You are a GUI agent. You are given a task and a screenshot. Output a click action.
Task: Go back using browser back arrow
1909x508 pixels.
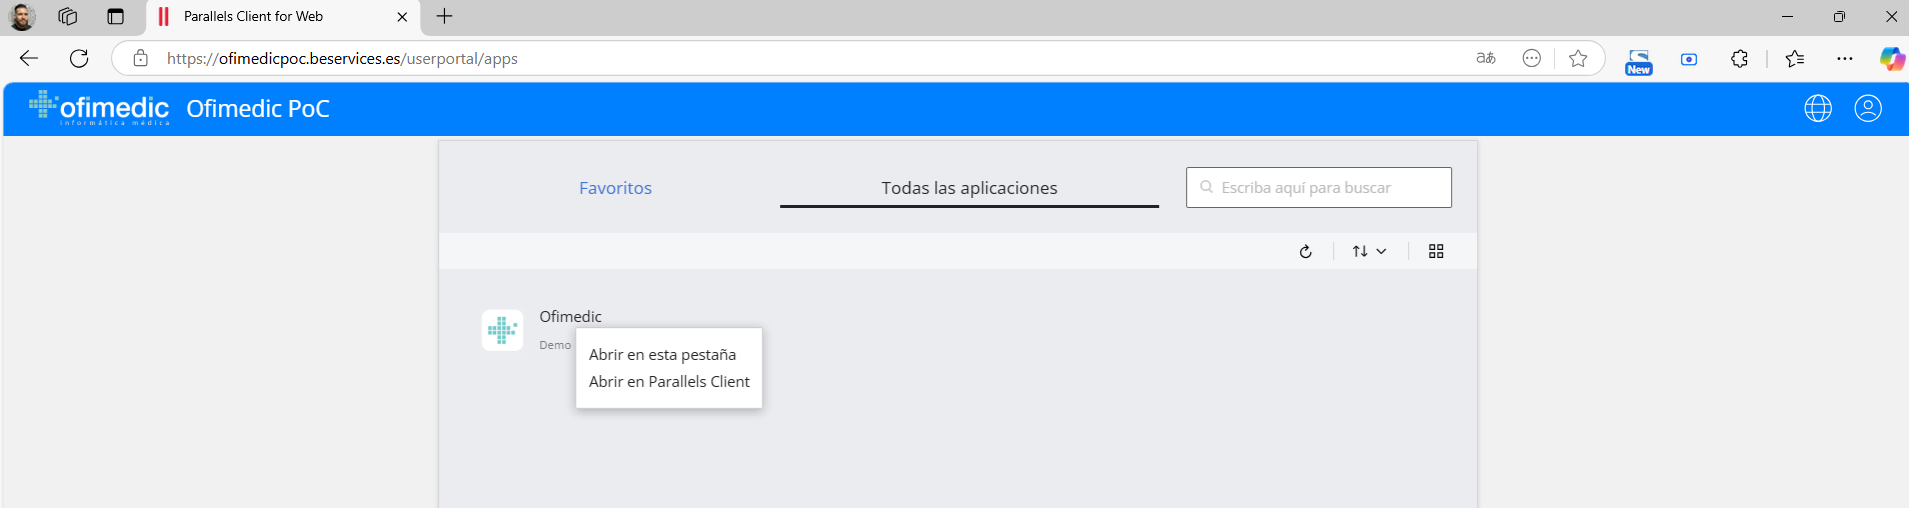click(29, 58)
